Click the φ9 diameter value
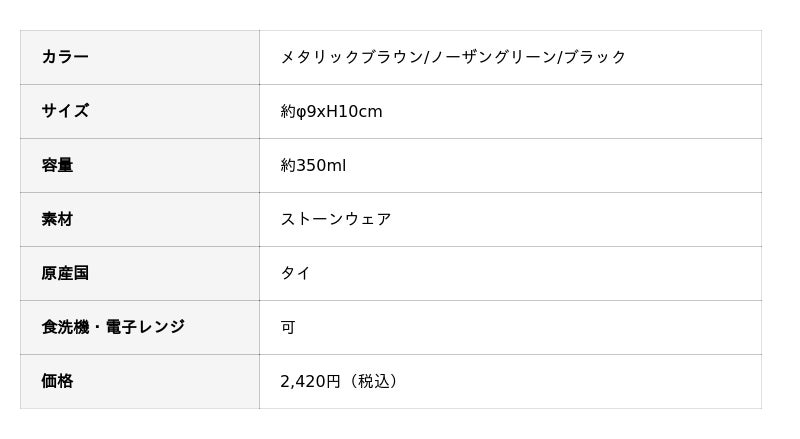The width and height of the screenshot is (800, 439). 306,111
